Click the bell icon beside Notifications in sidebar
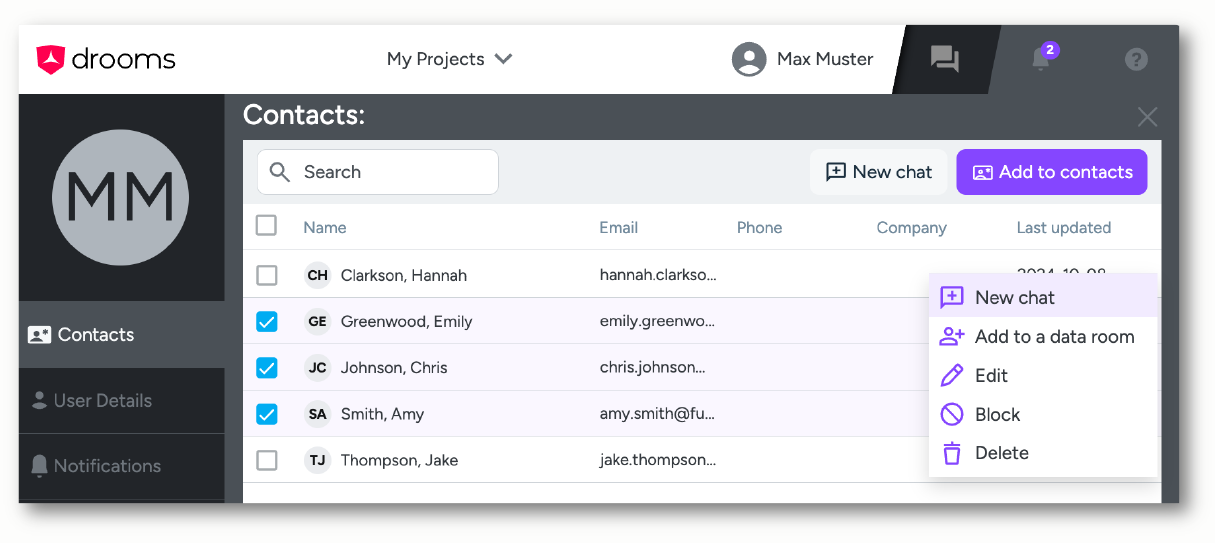The image size is (1215, 543). (39, 466)
